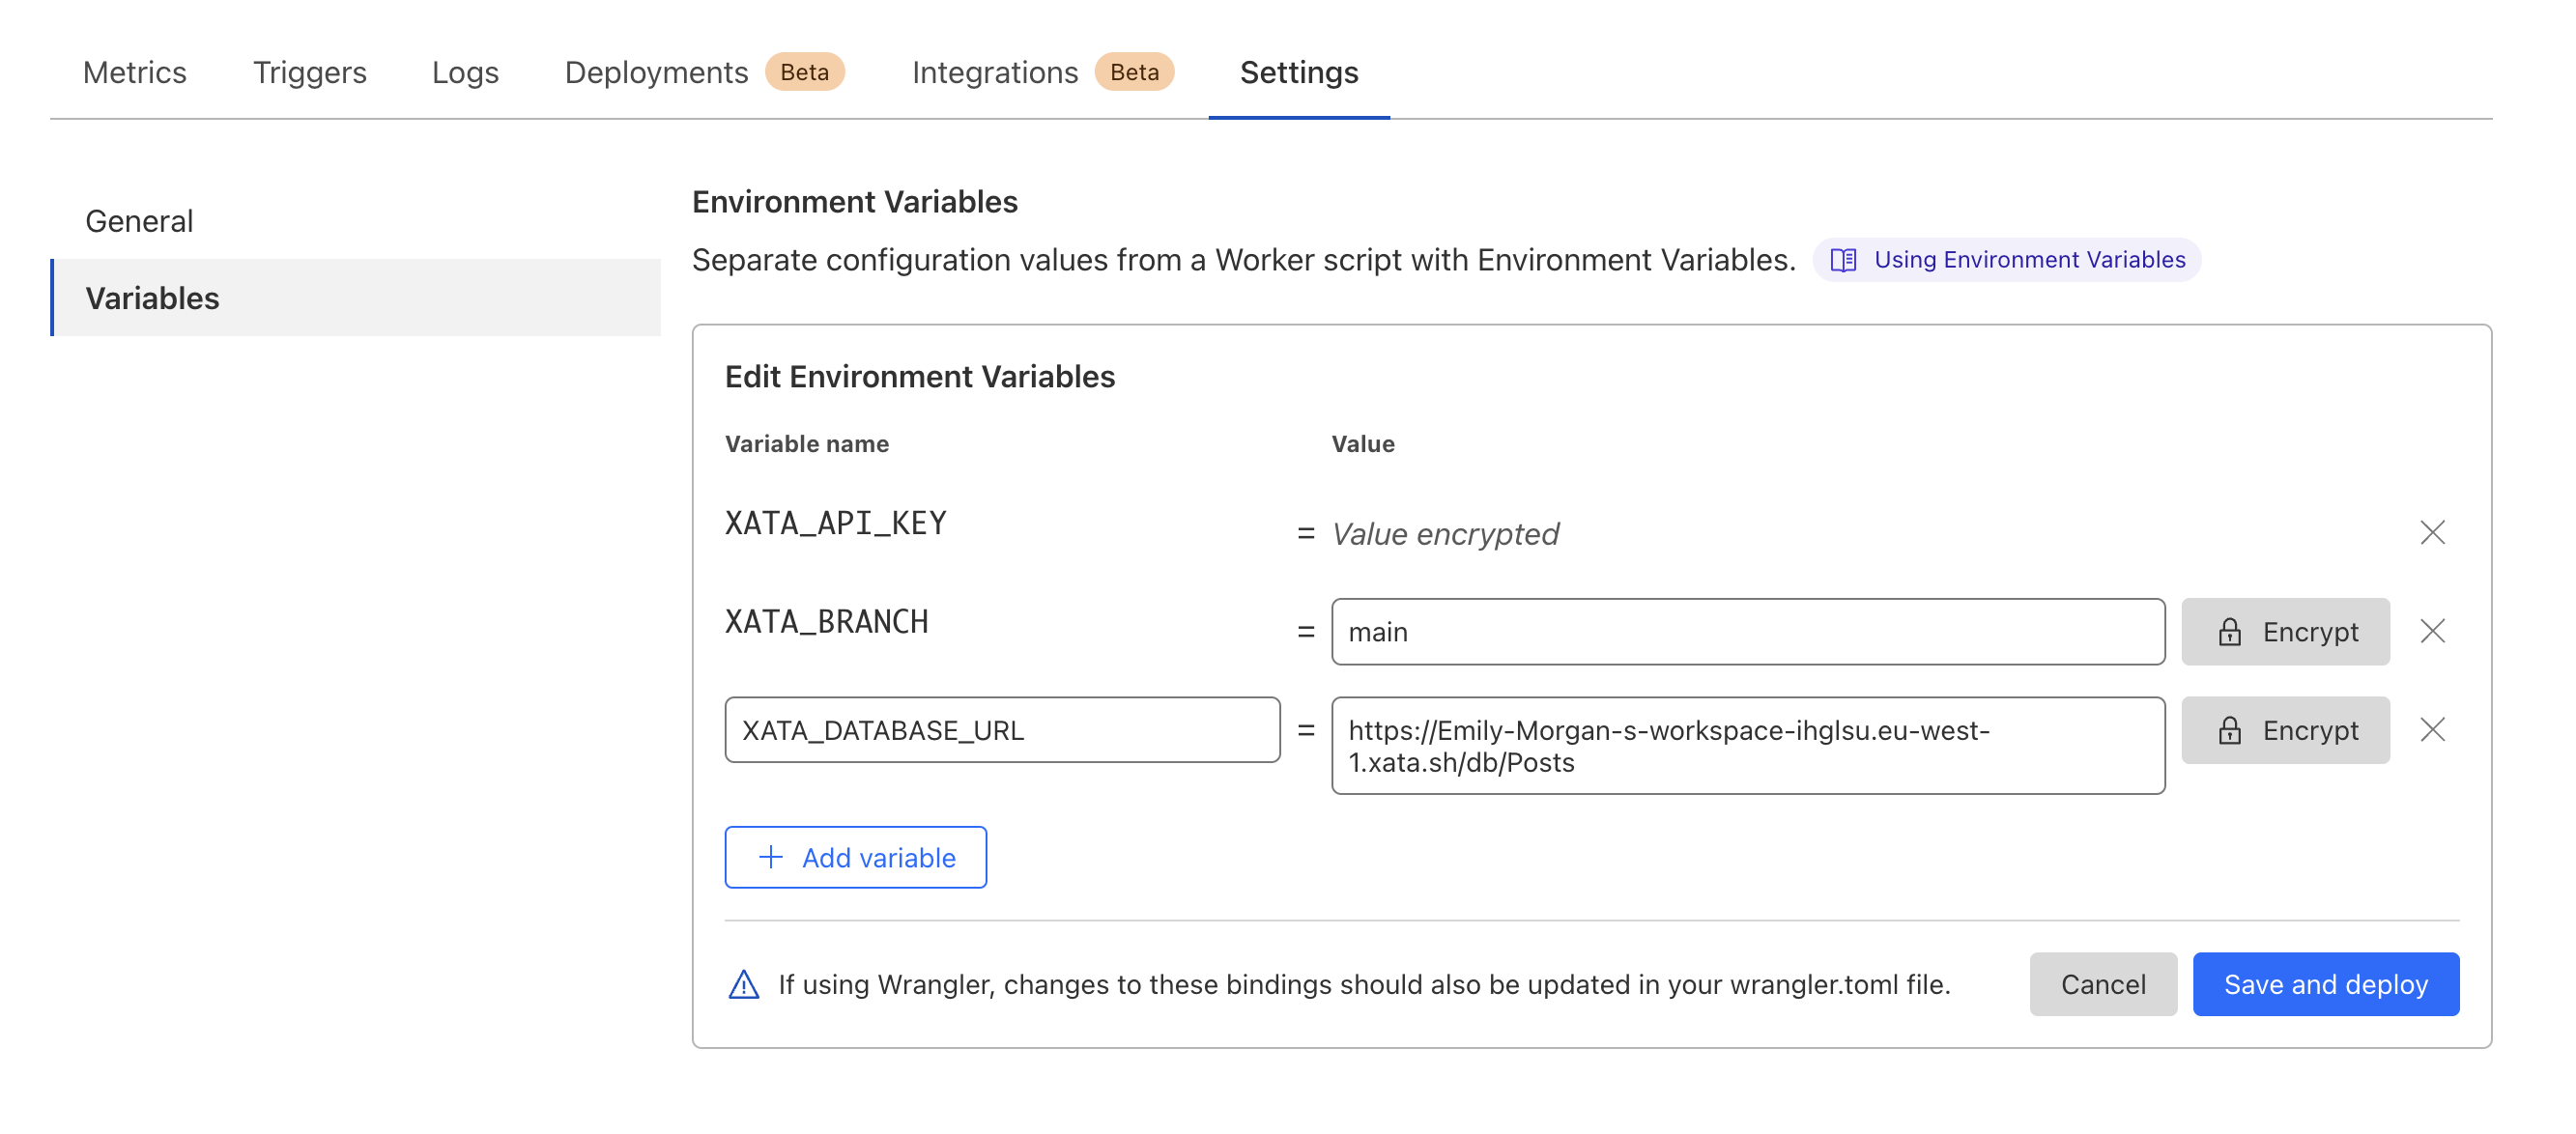
Task: Go to the Deployments tab
Action: pyautogui.click(x=656, y=72)
